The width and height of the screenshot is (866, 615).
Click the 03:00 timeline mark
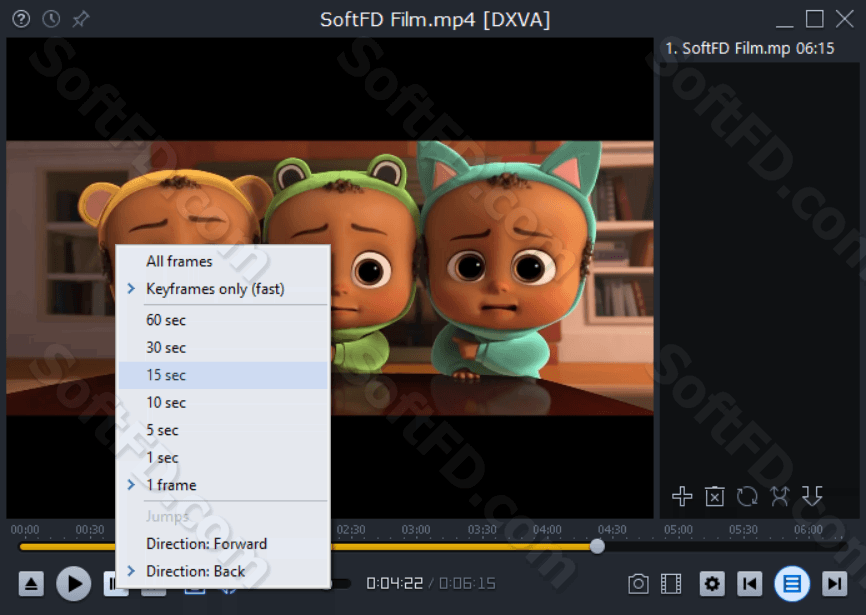[416, 530]
